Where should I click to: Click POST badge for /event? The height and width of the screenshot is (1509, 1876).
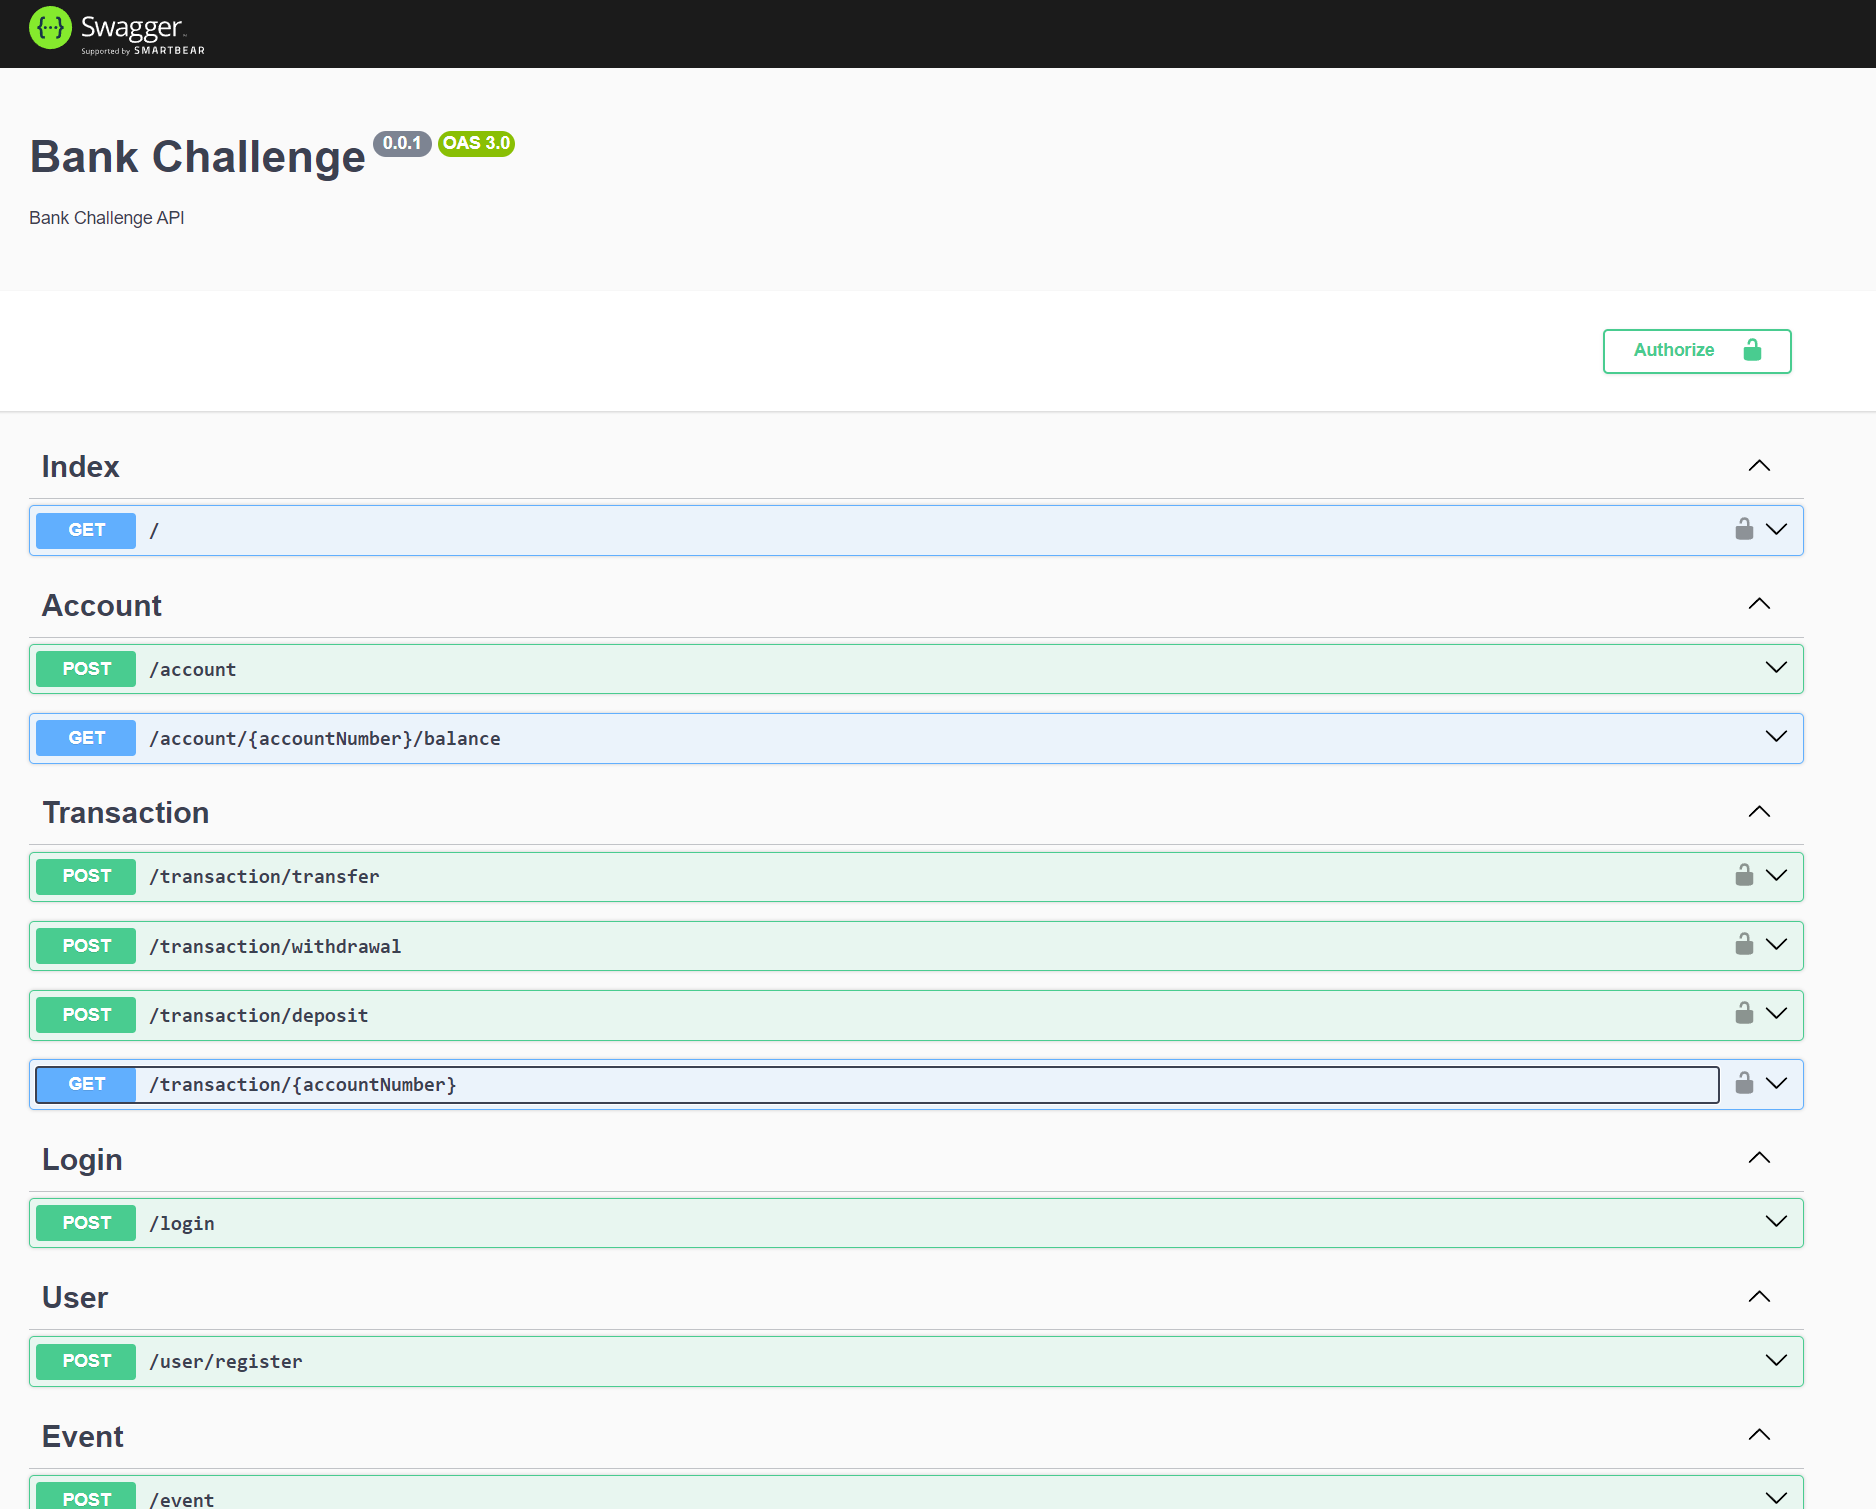coord(86,1497)
